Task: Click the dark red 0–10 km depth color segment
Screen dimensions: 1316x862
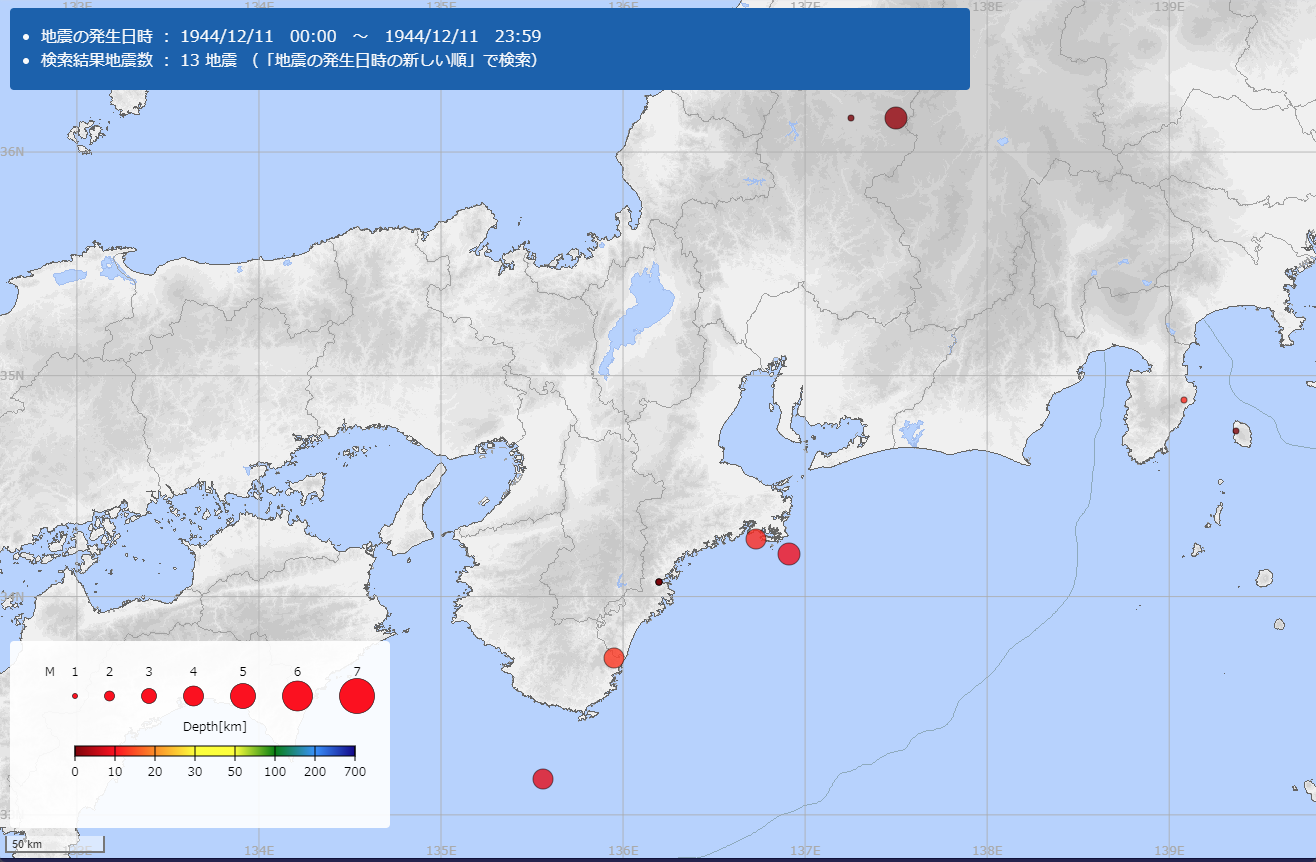Action: pyautogui.click(x=95, y=751)
